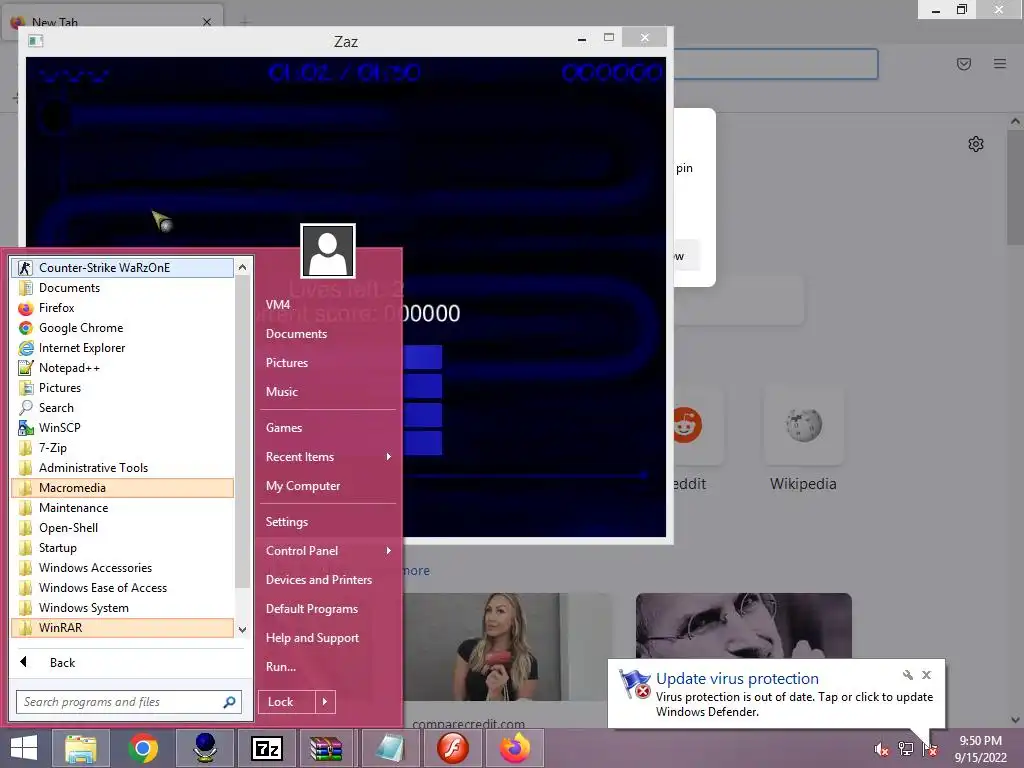Launch WinSCP from the programs list
This screenshot has width=1024, height=768.
coord(122,428)
